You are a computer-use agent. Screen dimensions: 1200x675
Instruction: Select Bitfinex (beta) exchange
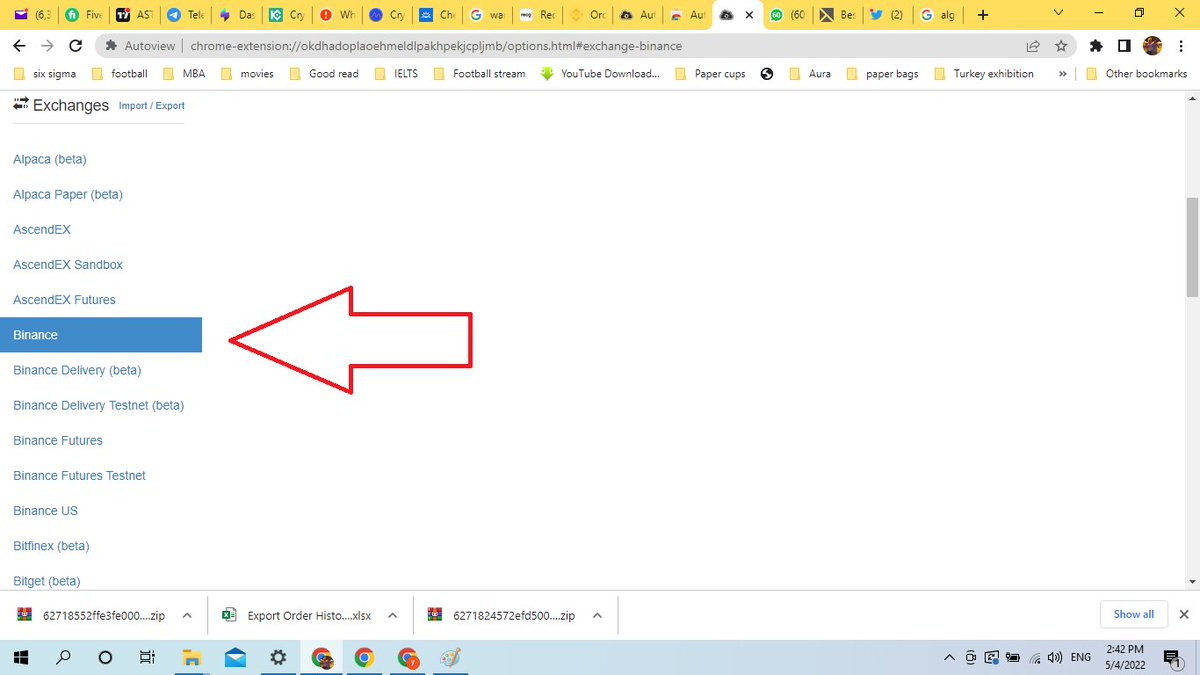[51, 546]
